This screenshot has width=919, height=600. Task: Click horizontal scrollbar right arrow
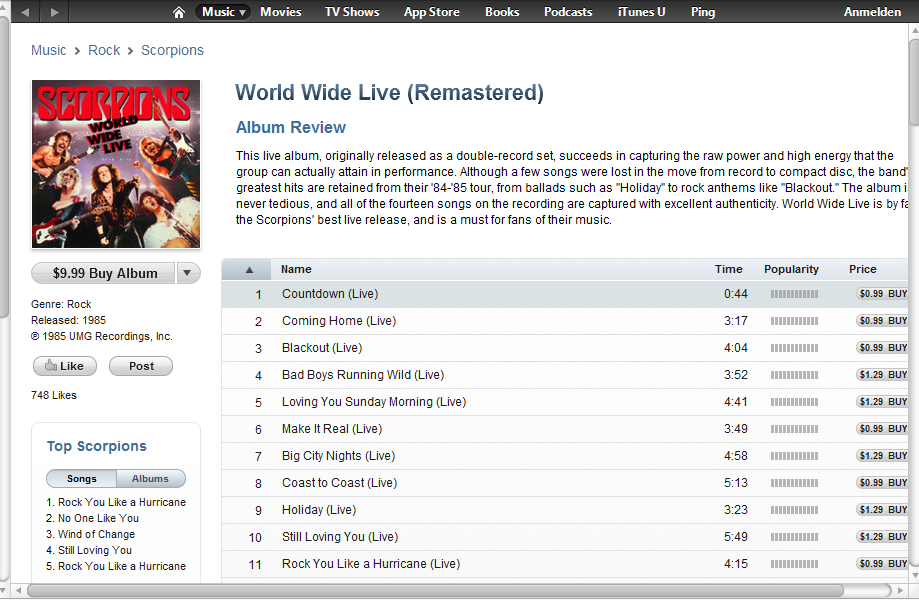tap(901, 589)
